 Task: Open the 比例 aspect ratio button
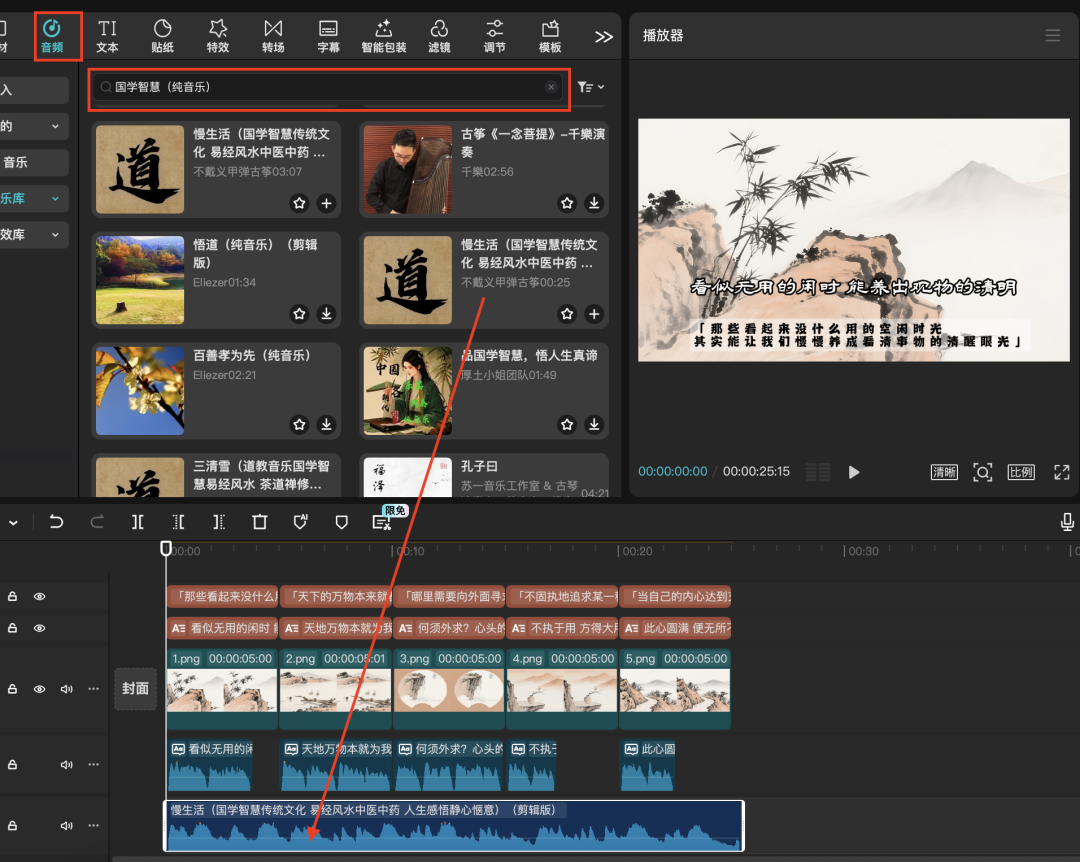(1021, 472)
